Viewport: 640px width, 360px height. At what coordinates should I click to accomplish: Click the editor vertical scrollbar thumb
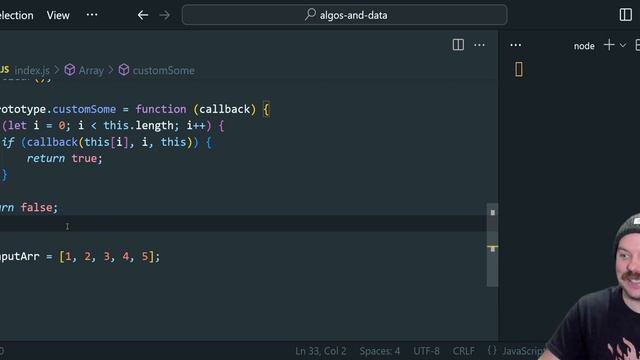click(x=492, y=245)
